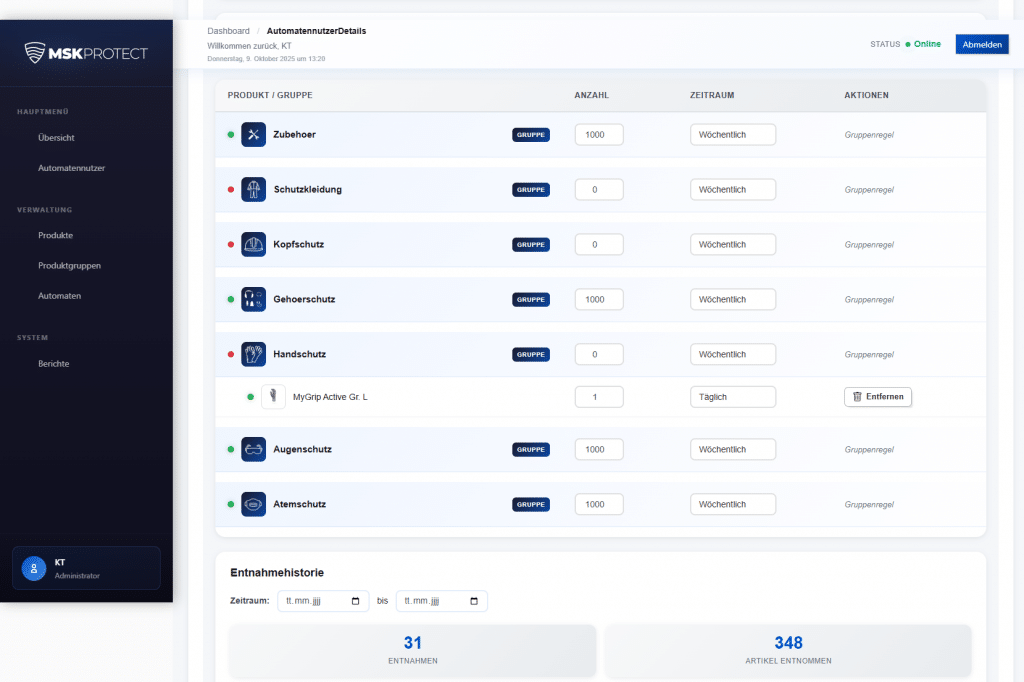Click the Atemschutz mask icon

pyautogui.click(x=253, y=503)
